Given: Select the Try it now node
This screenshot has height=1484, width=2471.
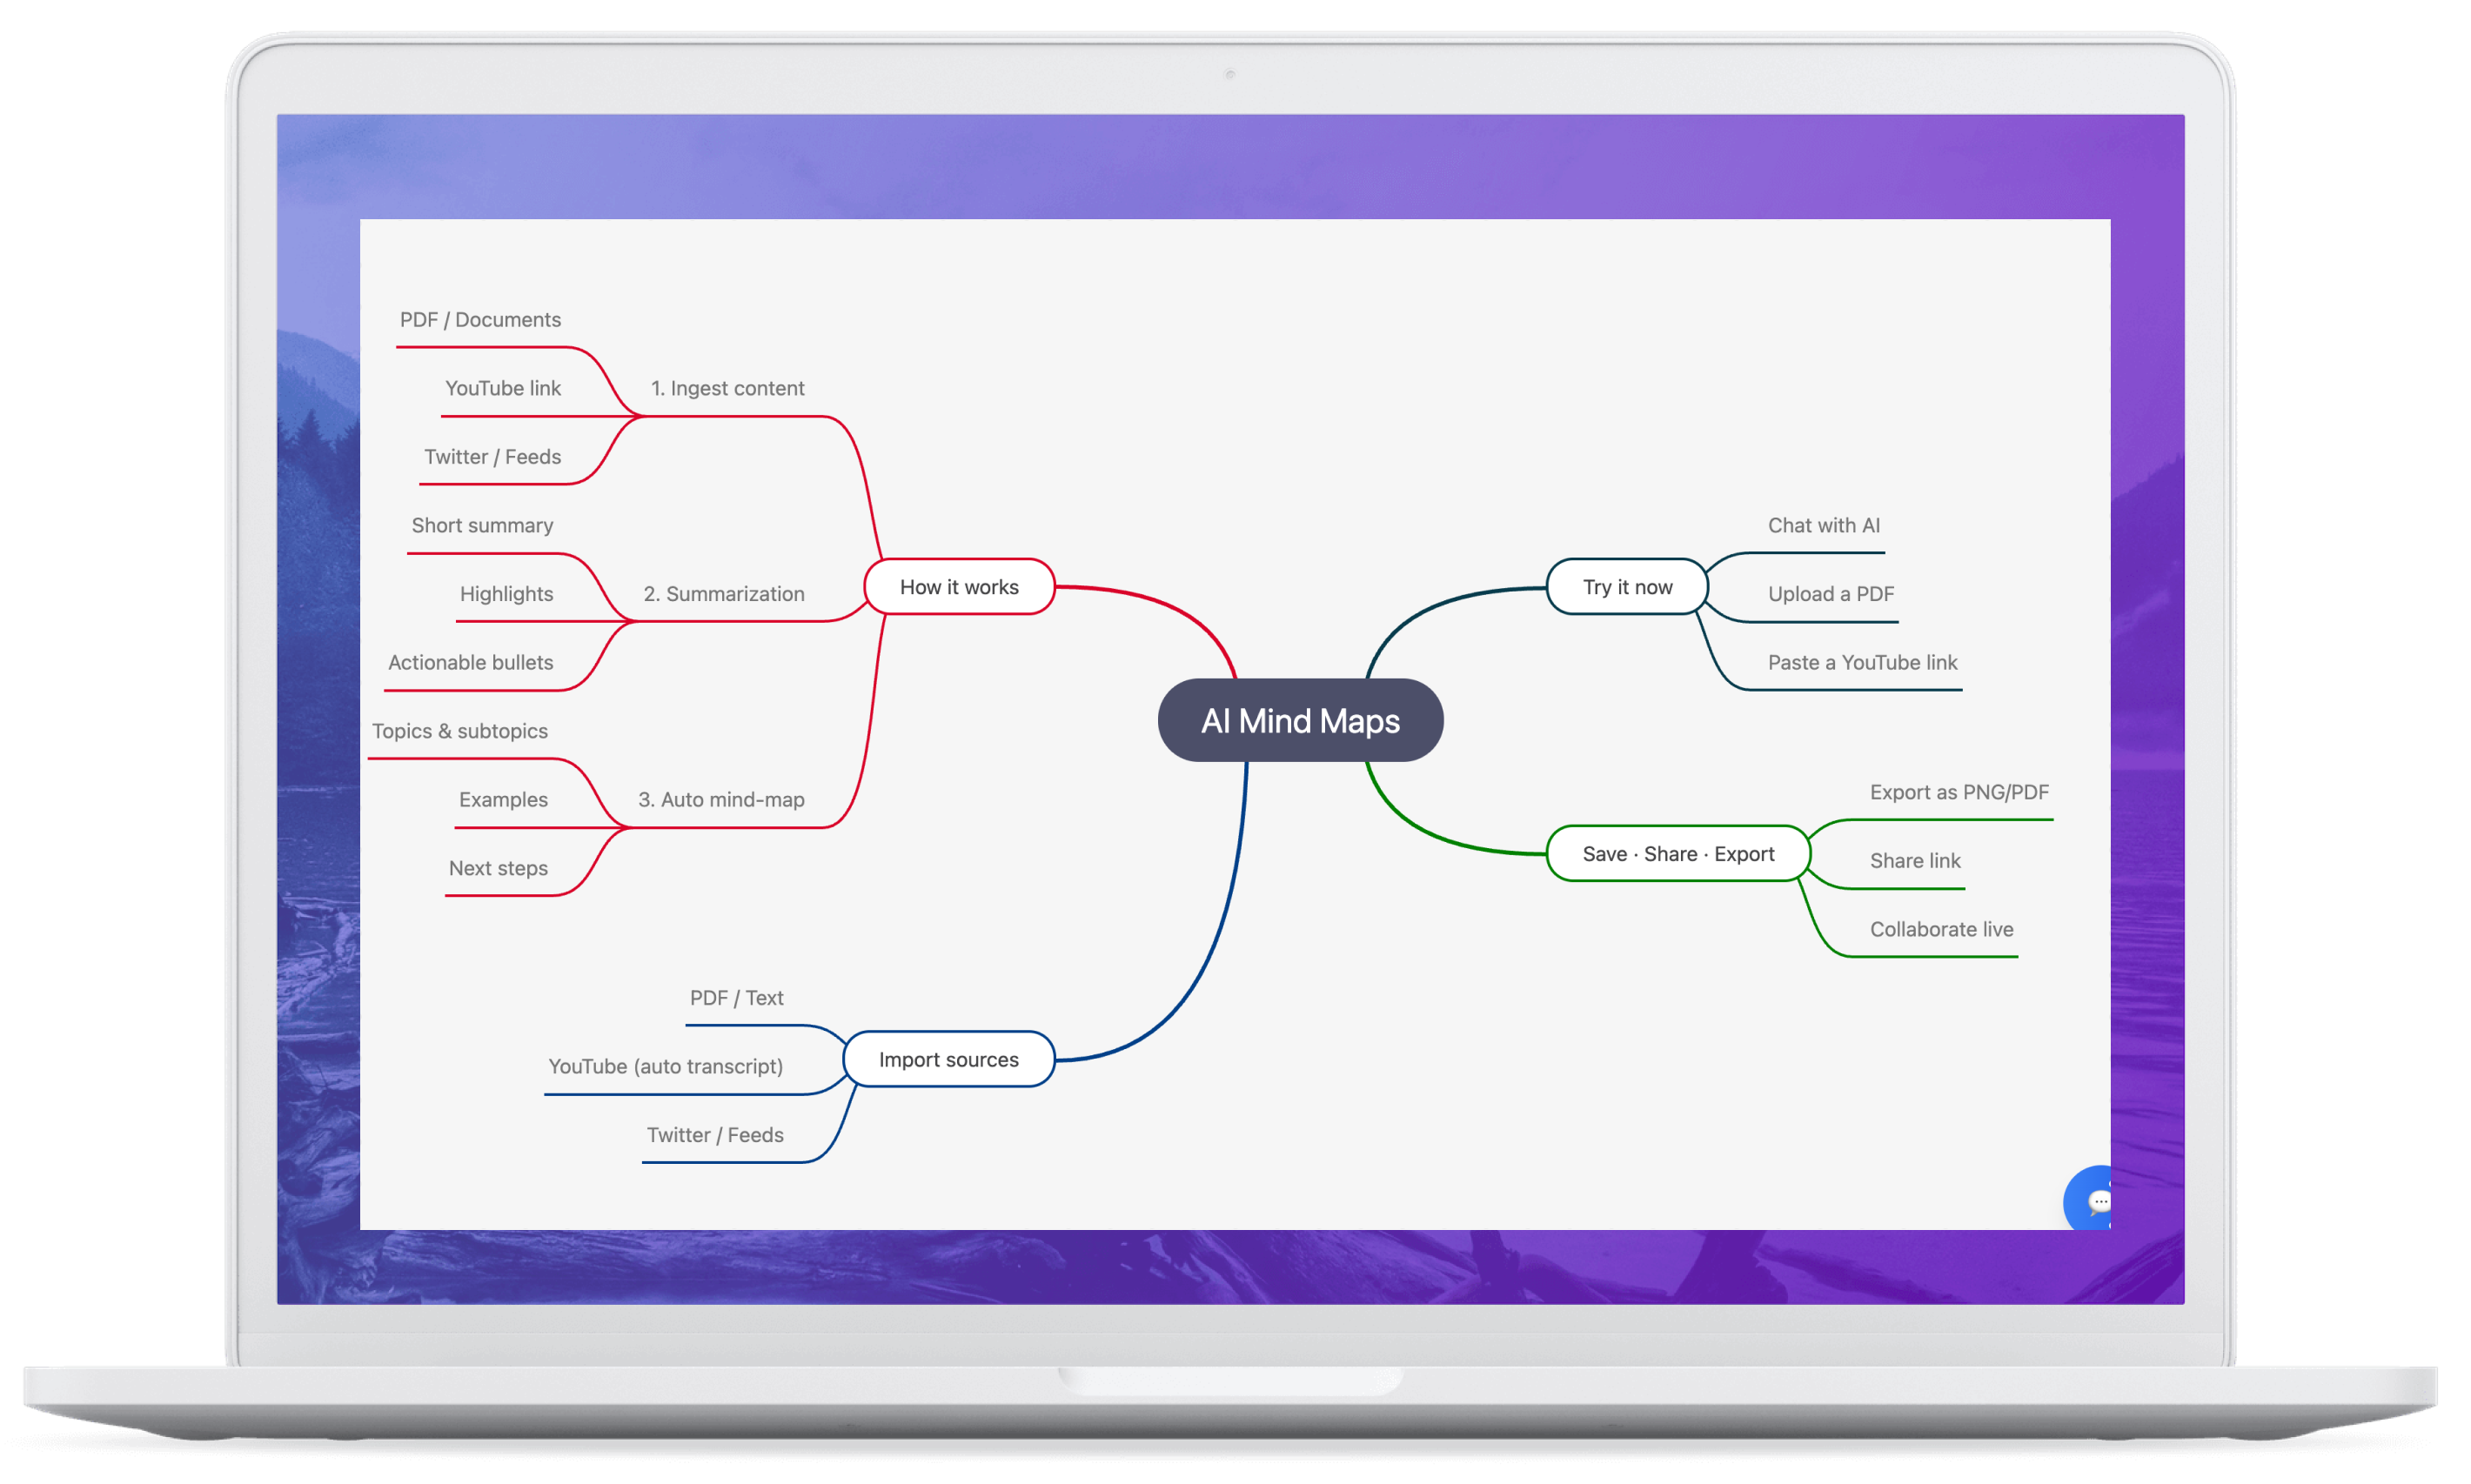Looking at the screenshot, I should pyautogui.click(x=1627, y=587).
